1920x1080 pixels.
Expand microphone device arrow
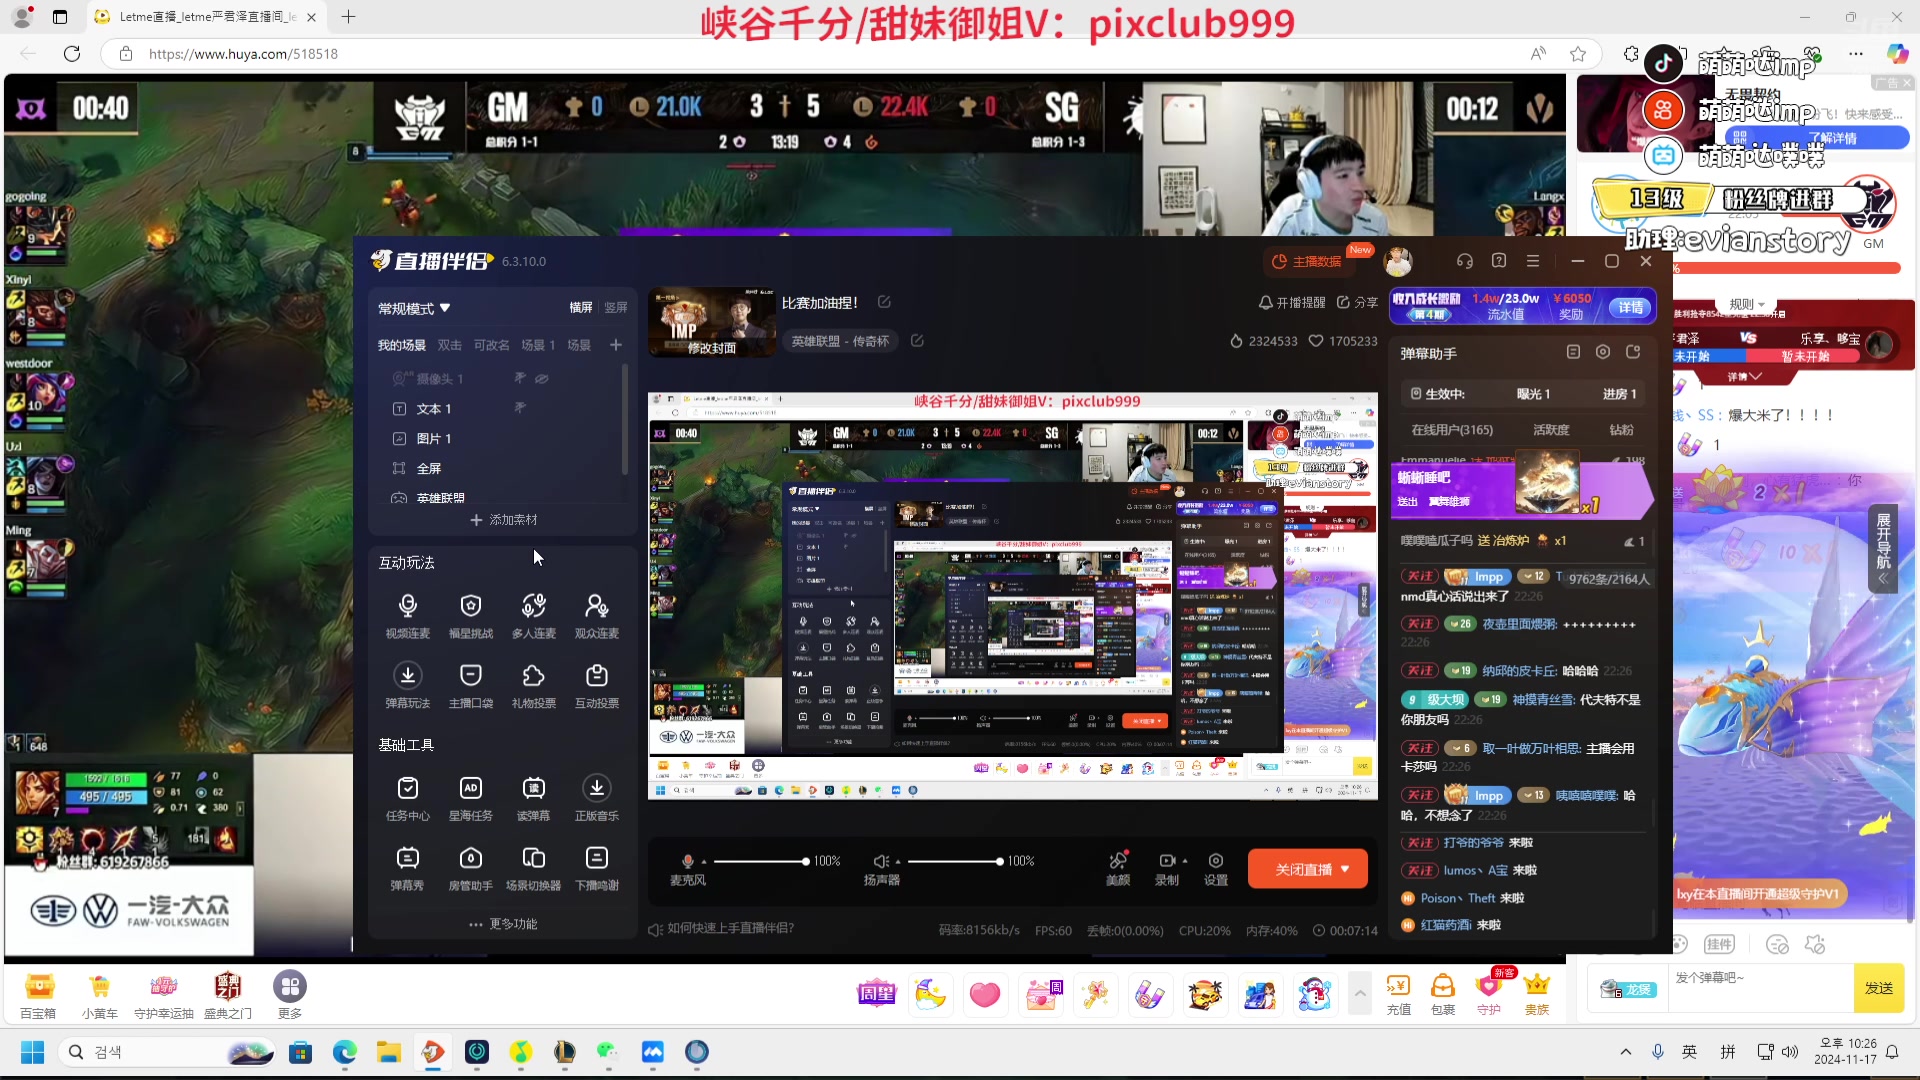[x=704, y=861]
